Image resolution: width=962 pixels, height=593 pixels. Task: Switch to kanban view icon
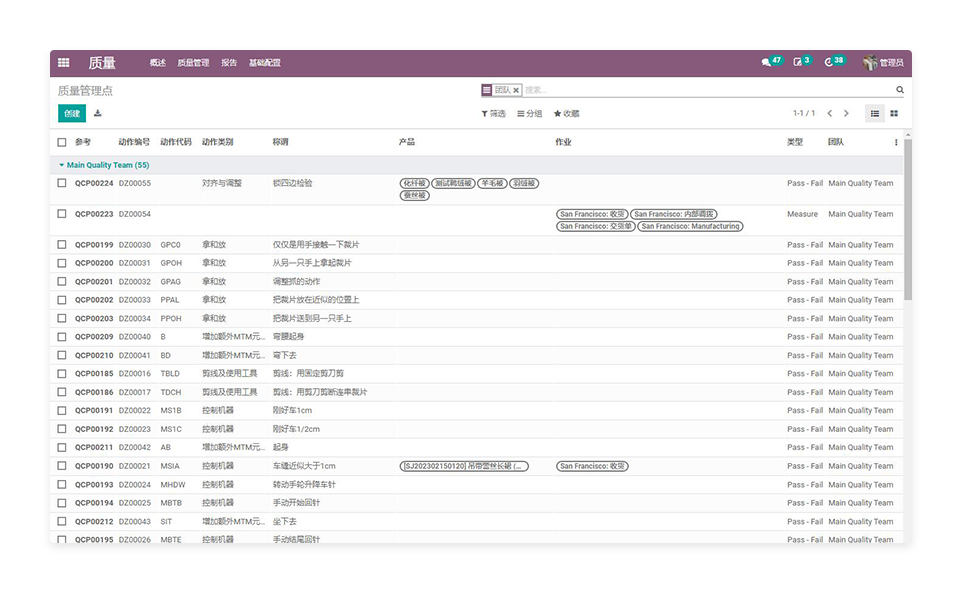(x=893, y=114)
